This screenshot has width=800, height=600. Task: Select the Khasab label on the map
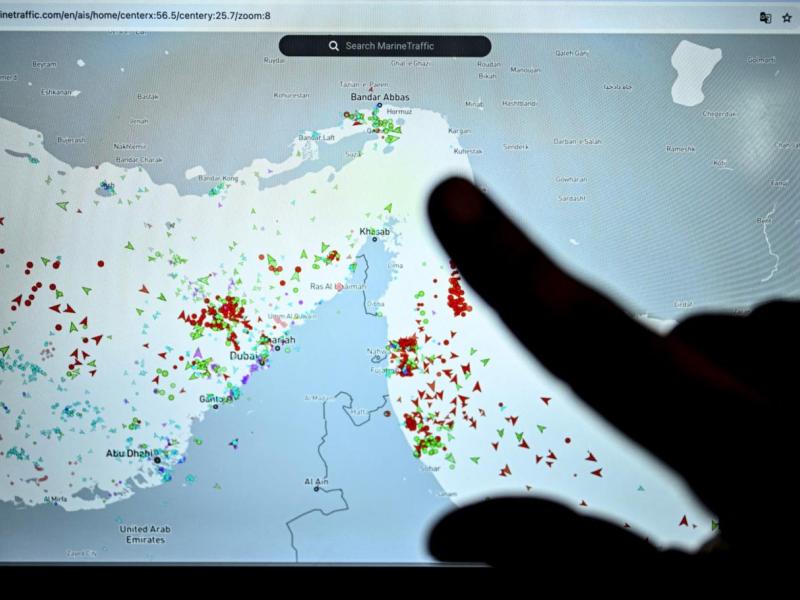point(374,232)
